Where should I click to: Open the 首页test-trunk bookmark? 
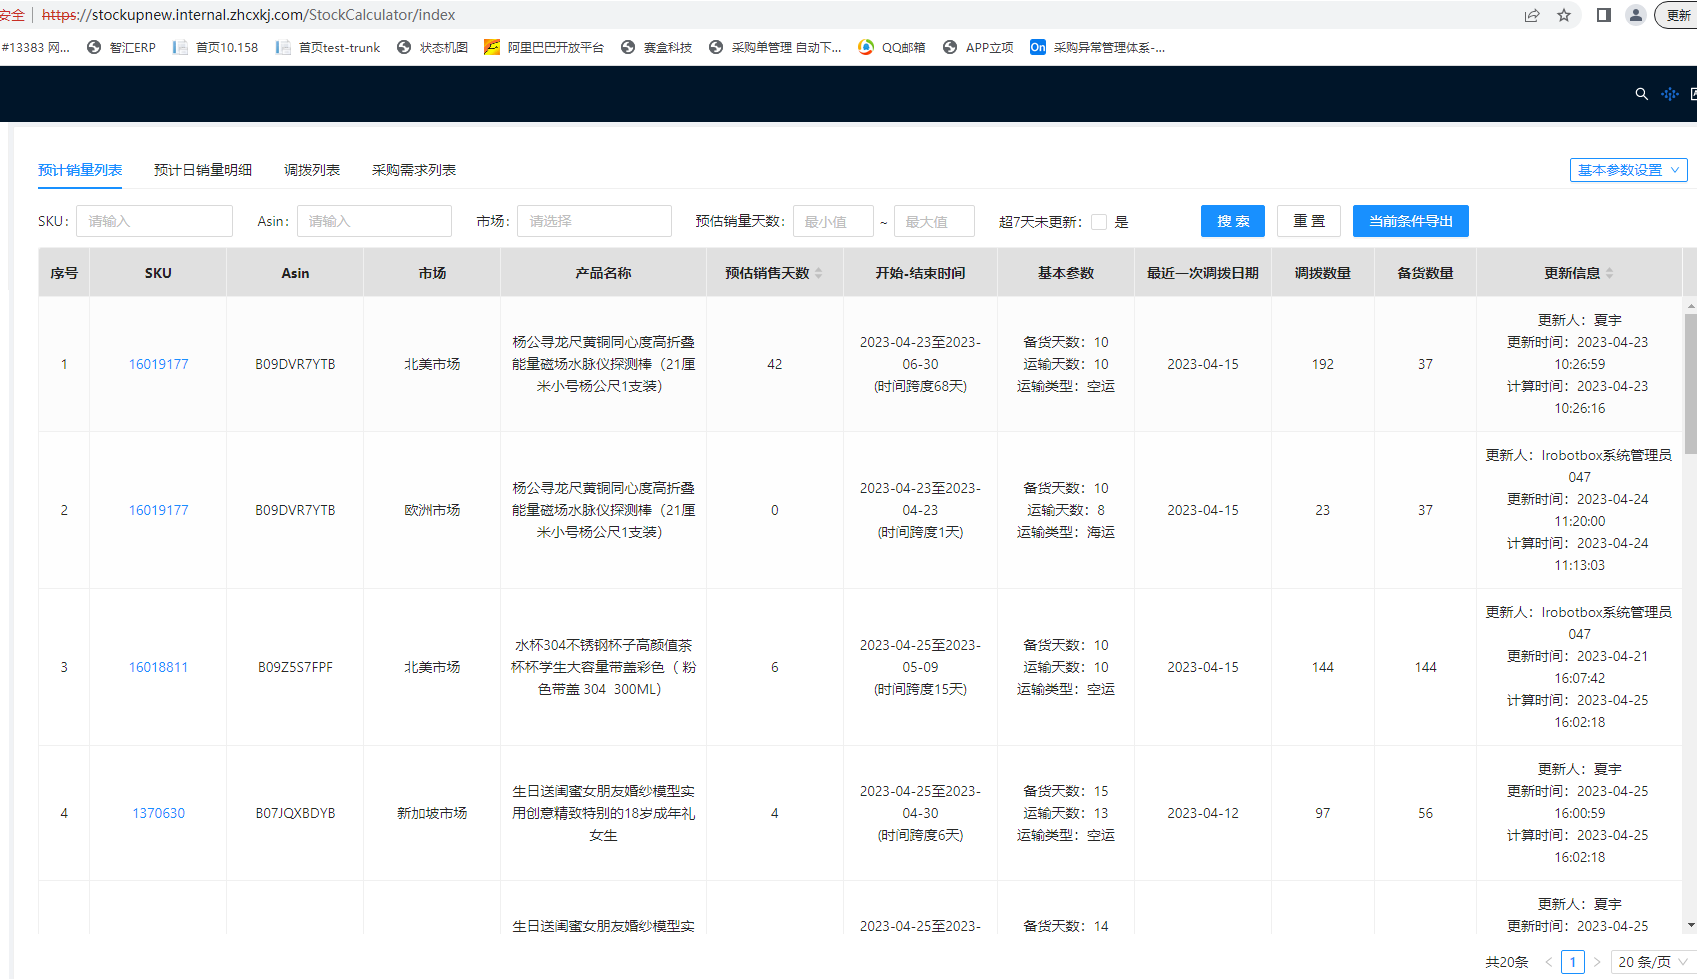pyautogui.click(x=328, y=47)
